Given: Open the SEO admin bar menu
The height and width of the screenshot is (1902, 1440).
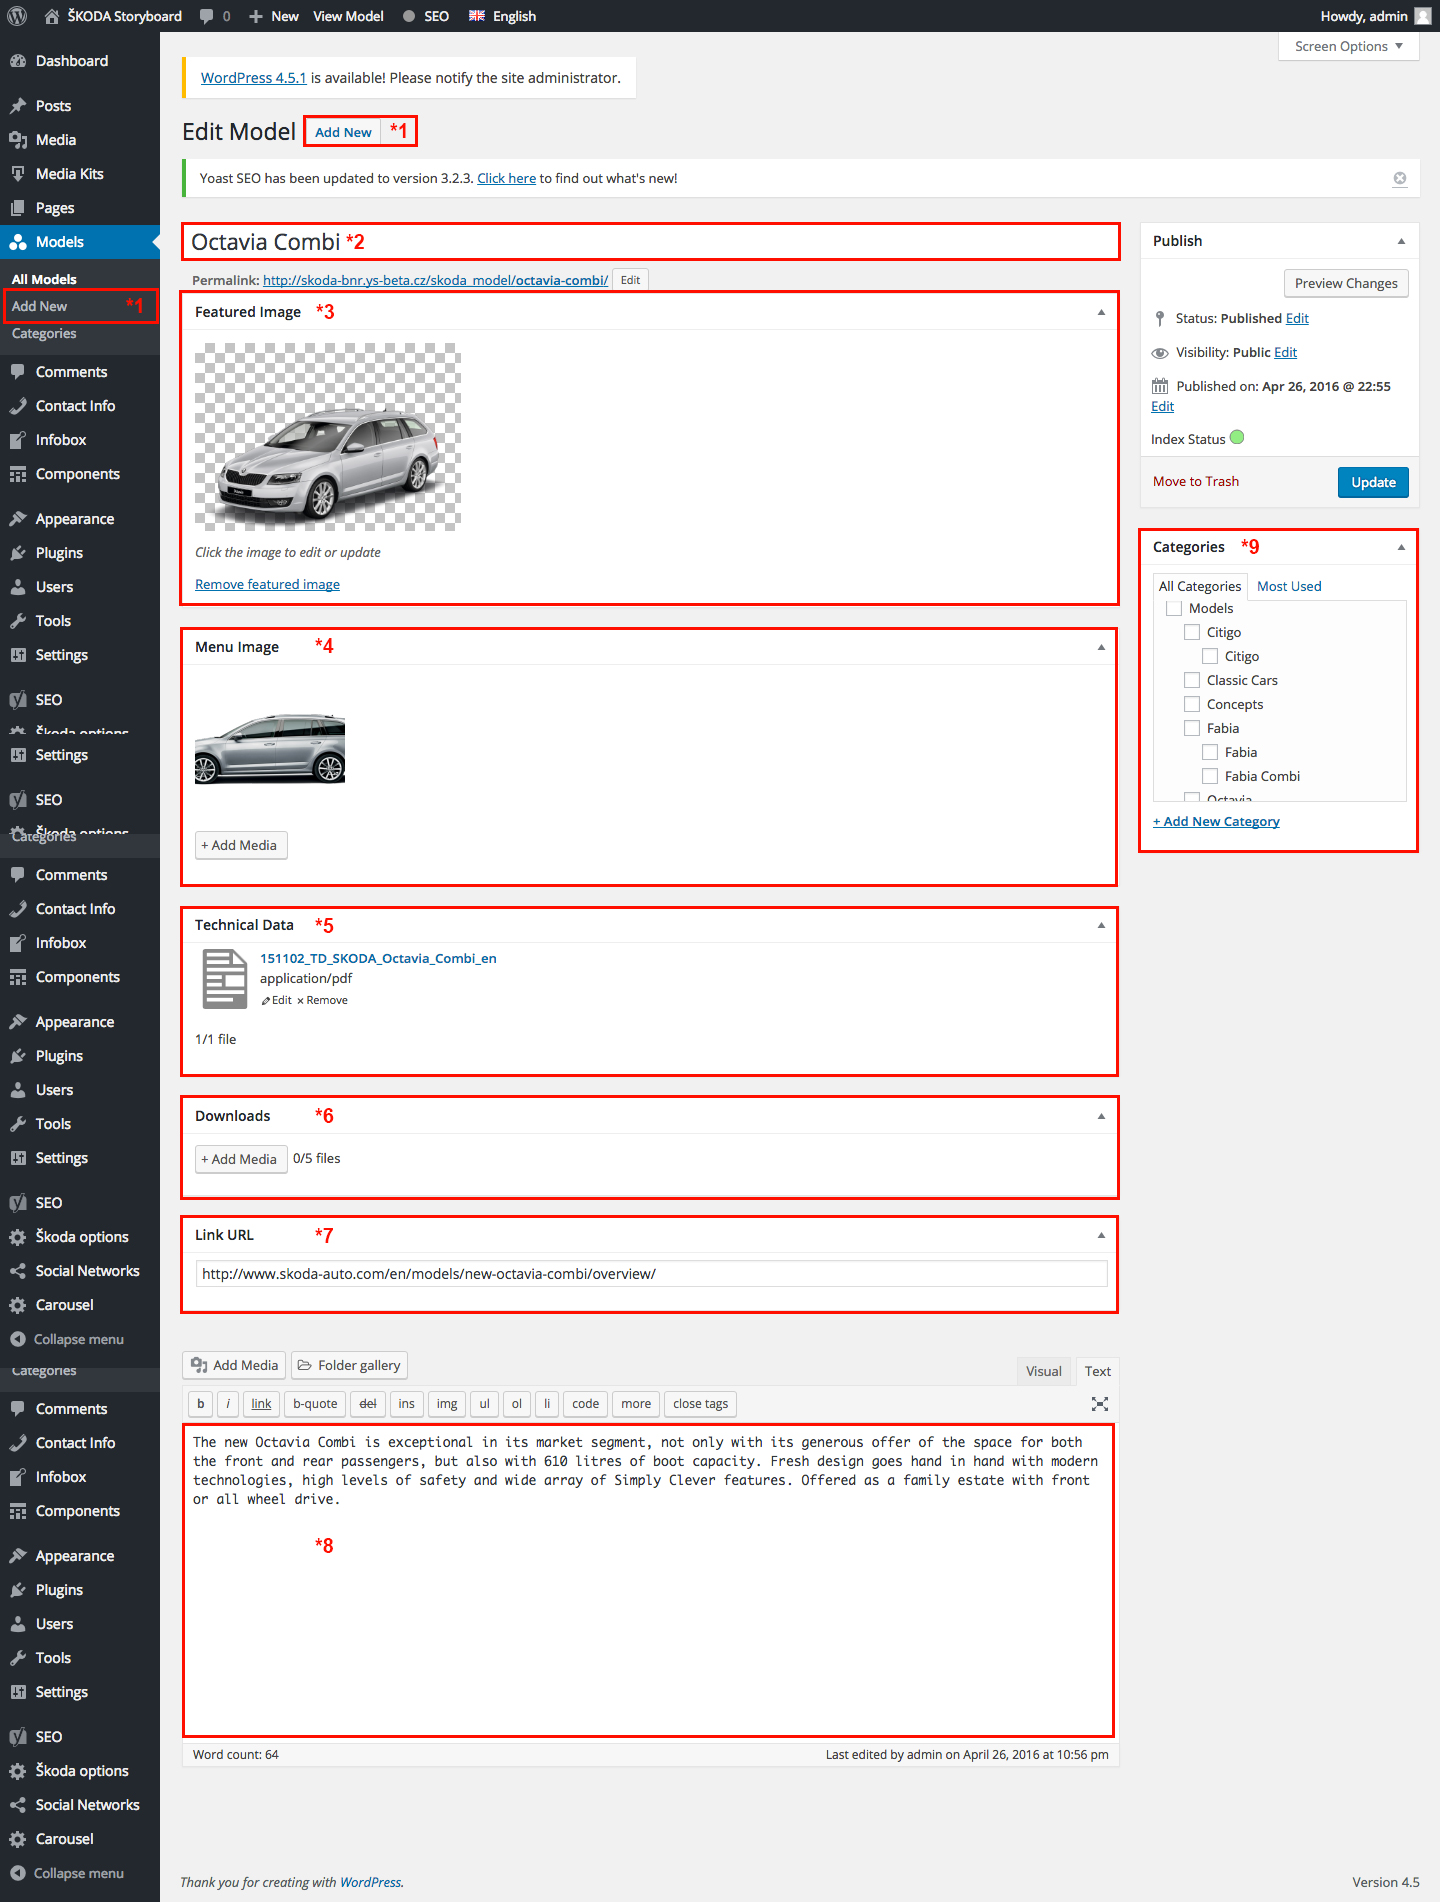Looking at the screenshot, I should click(426, 16).
